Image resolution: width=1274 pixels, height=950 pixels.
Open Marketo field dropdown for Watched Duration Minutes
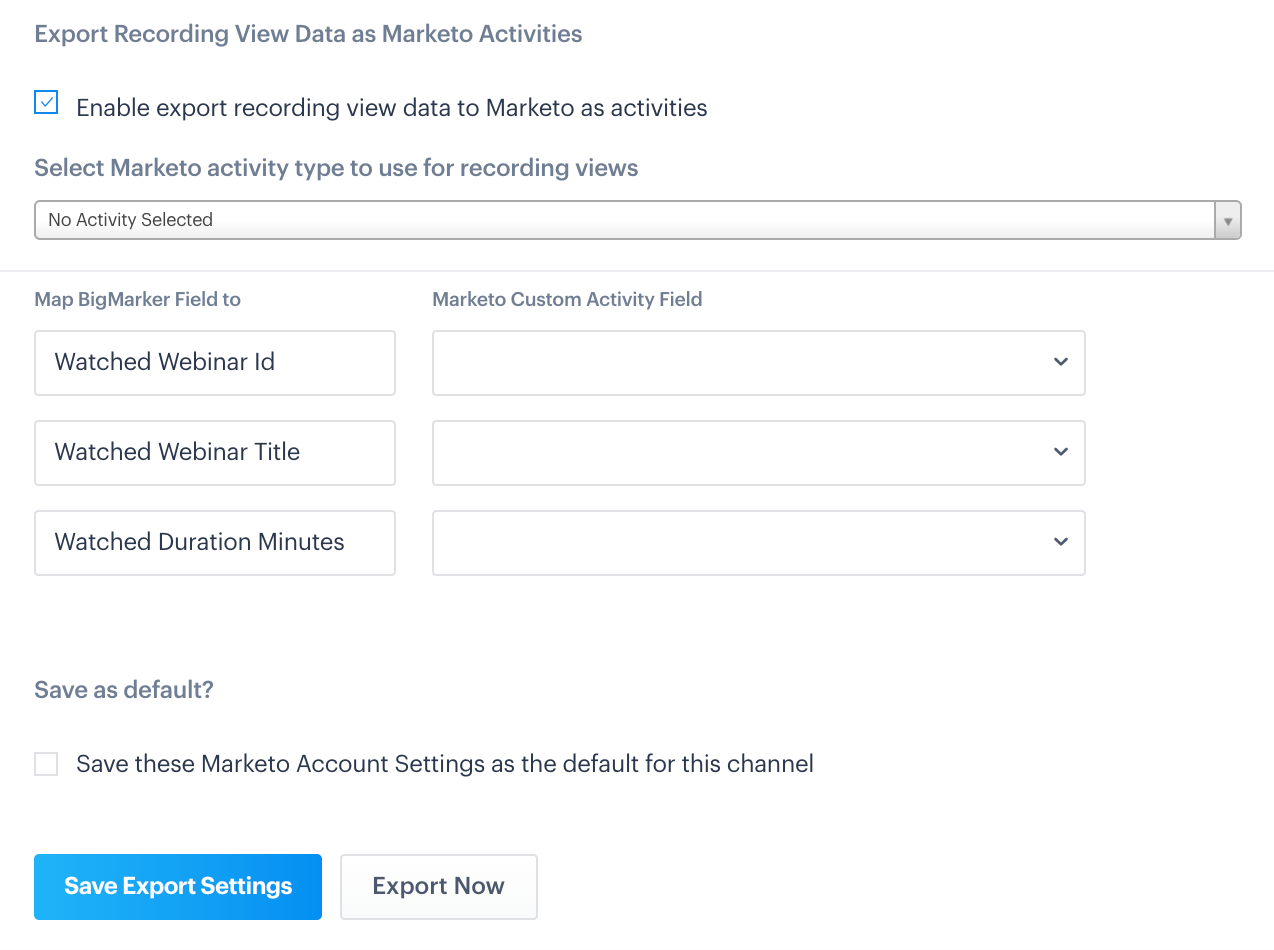(x=759, y=543)
